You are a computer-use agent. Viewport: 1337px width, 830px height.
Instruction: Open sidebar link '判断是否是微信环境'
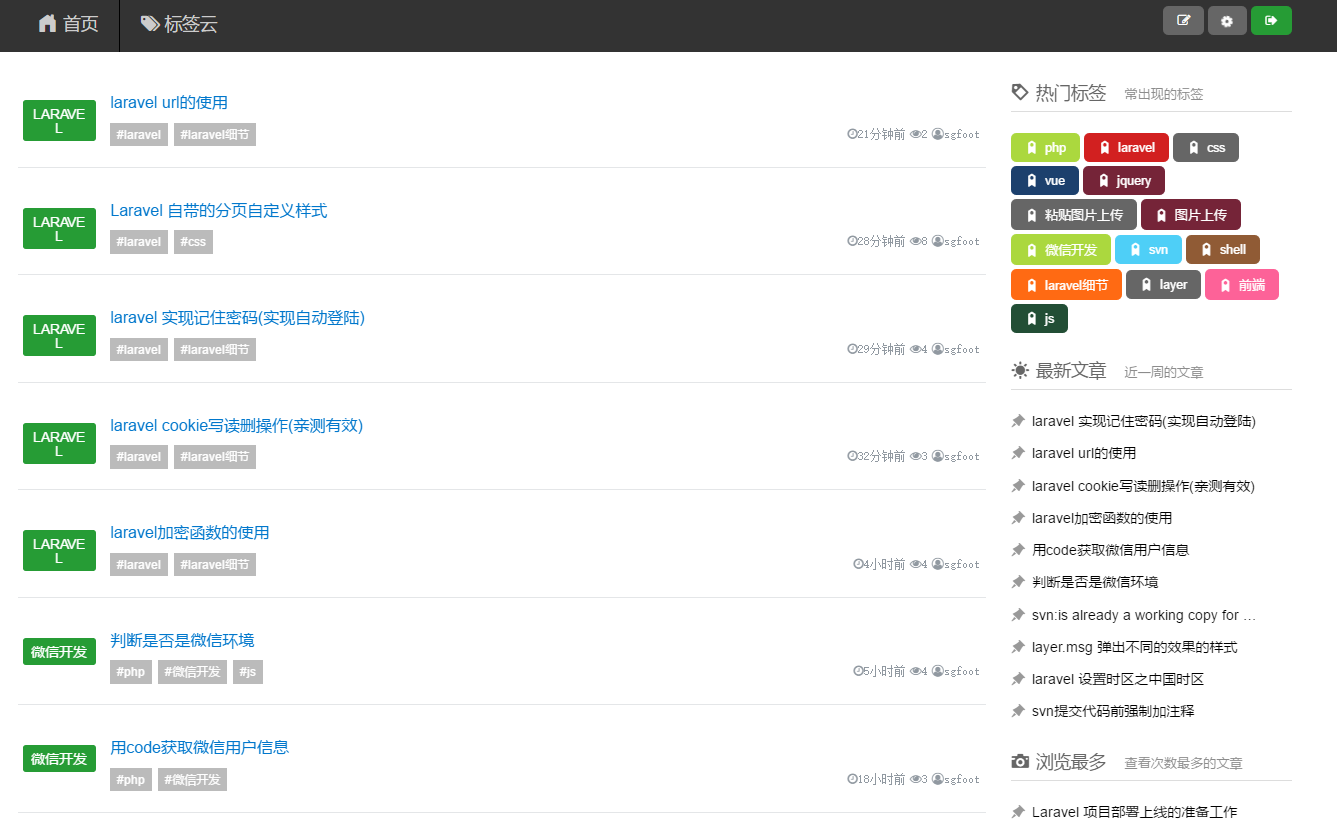[1095, 582]
